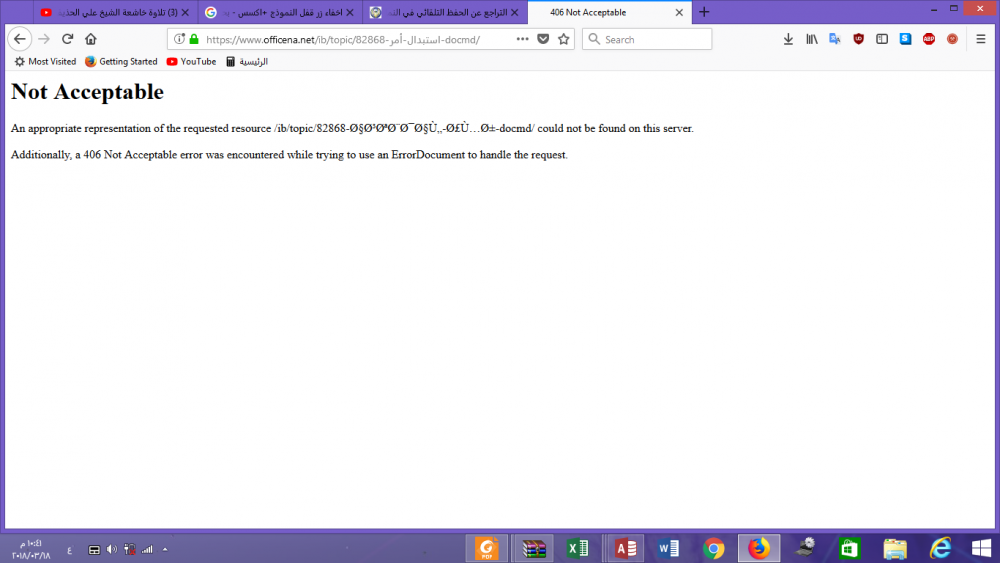1000x563 pixels.
Task: Click the URL address bar text
Action: pyautogui.click(x=343, y=40)
